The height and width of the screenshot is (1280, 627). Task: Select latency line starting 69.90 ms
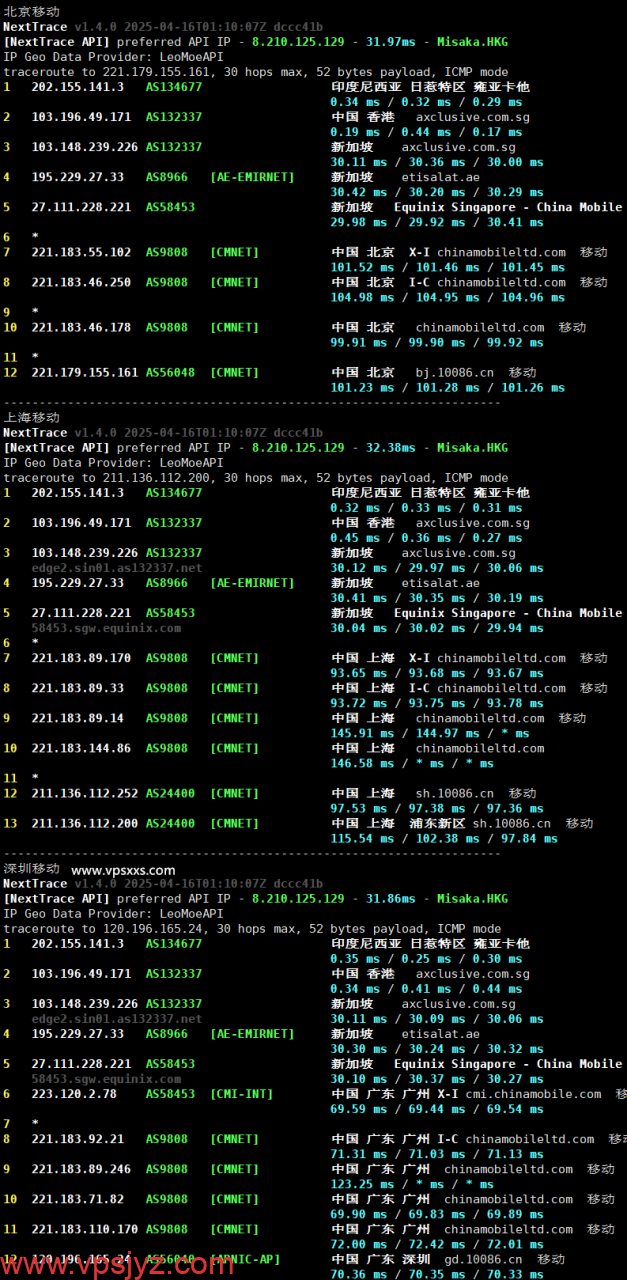coord(437,1214)
